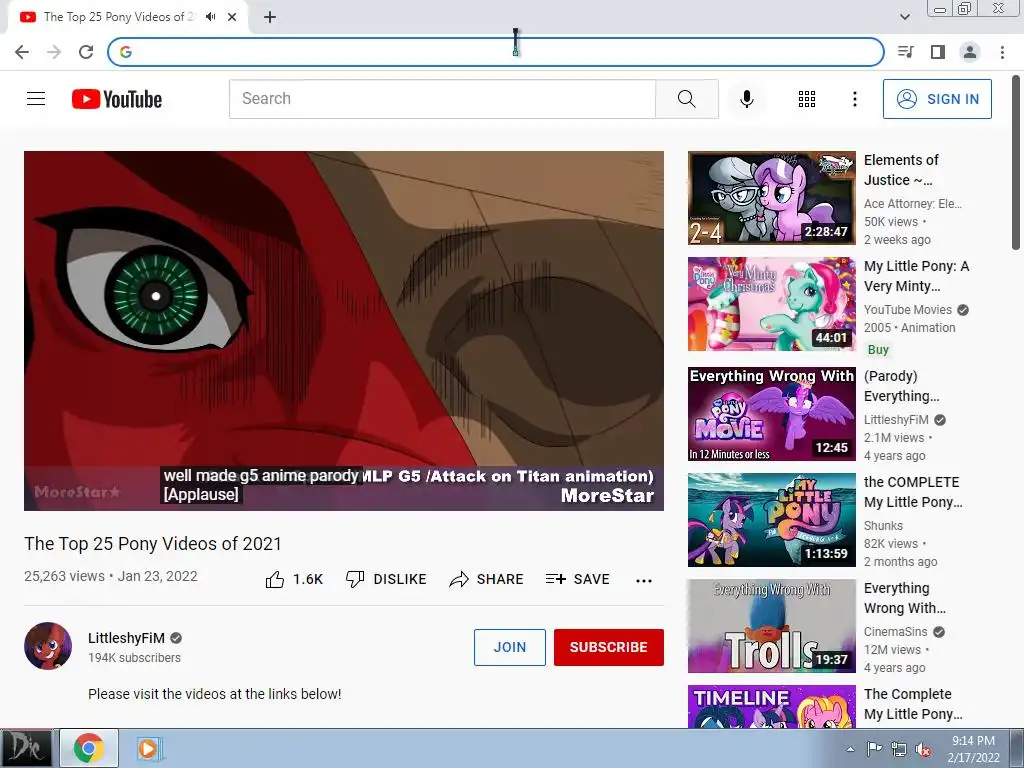Viewport: 1024px width, 768px height.
Task: Start voice search with microphone icon
Action: point(746,99)
